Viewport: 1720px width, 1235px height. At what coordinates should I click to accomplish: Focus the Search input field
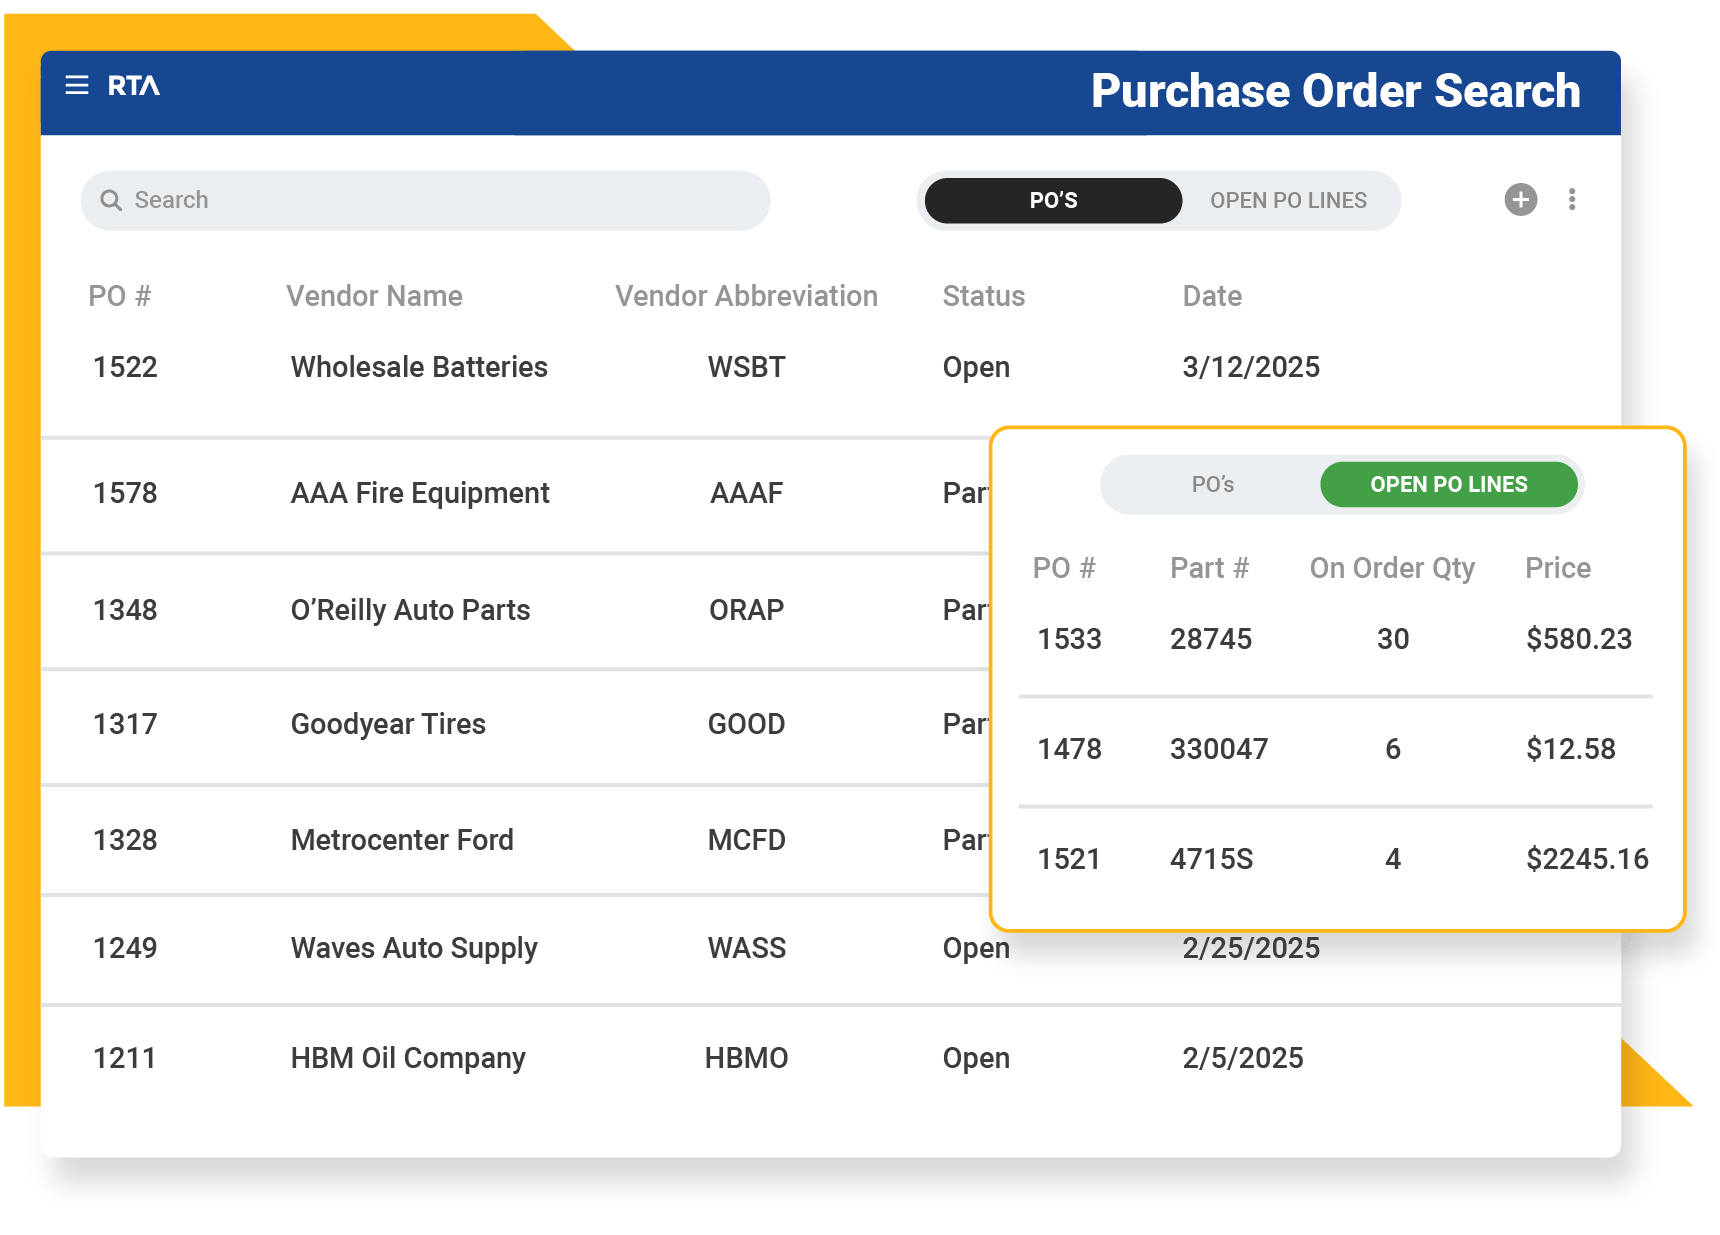(425, 200)
